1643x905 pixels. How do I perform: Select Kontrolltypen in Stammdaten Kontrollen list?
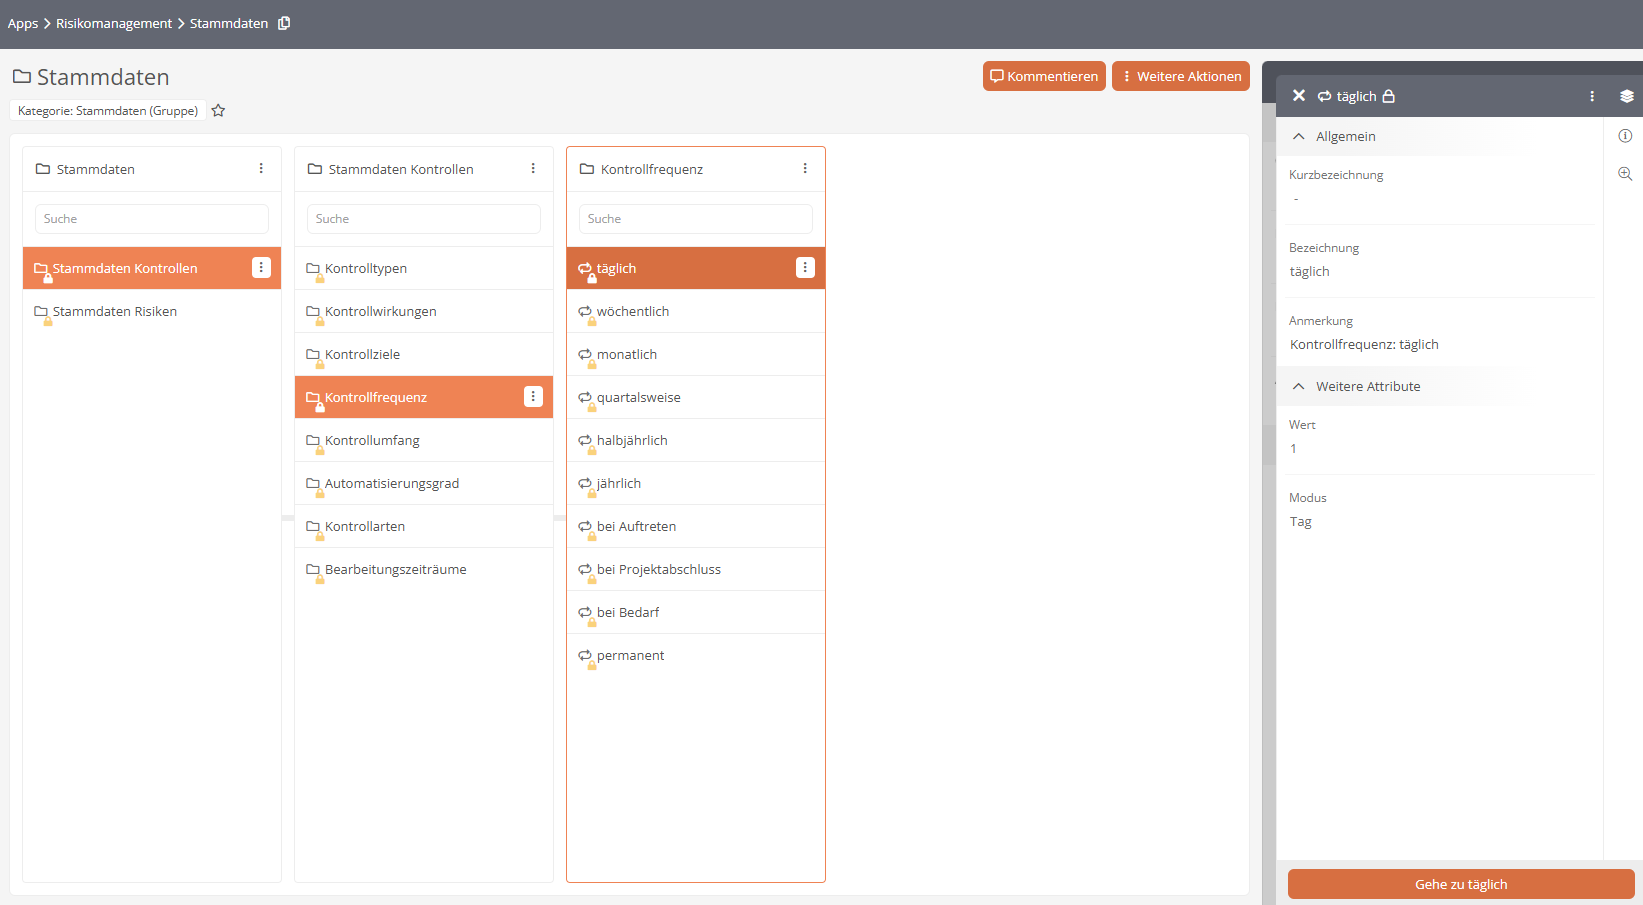pos(366,269)
